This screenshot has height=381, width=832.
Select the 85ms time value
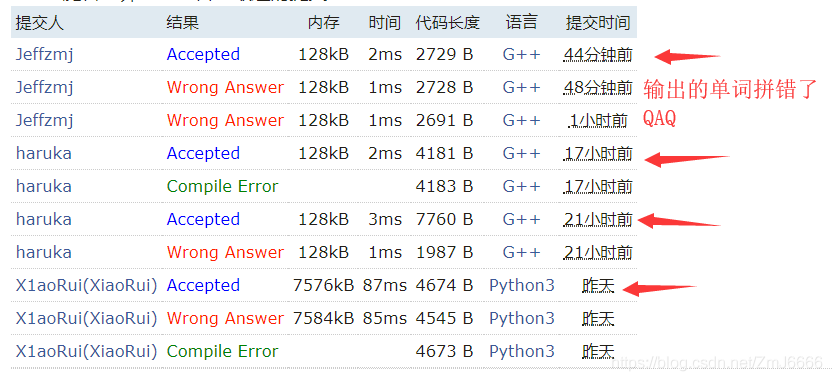tap(385, 318)
